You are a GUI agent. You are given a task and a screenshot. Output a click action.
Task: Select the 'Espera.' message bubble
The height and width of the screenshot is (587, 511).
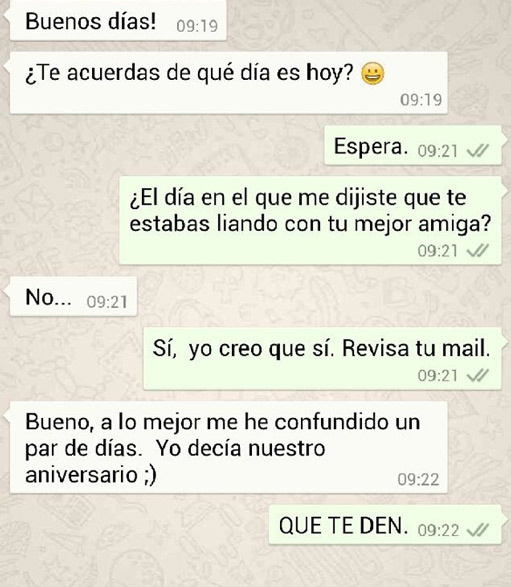[413, 145]
